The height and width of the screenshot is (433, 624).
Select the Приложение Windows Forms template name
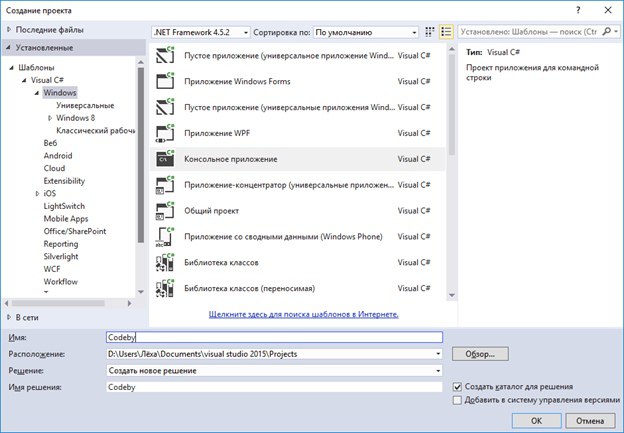click(237, 81)
